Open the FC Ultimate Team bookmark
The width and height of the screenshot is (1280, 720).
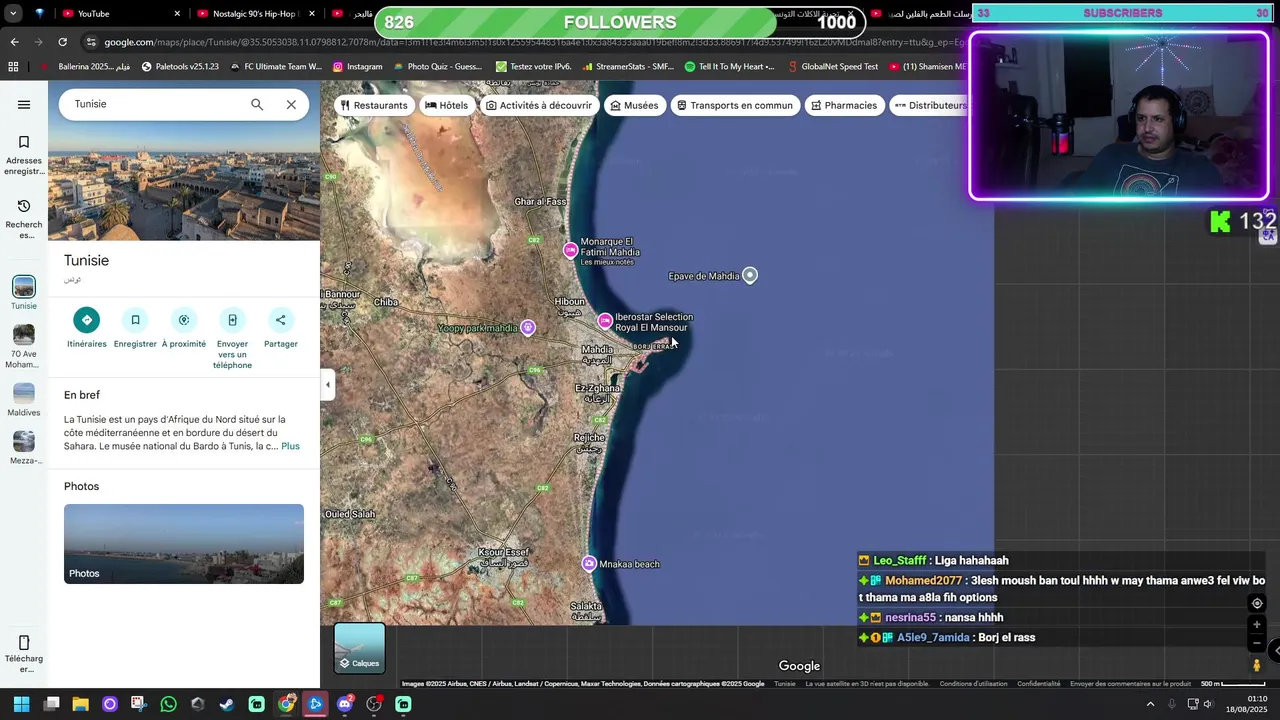point(276,67)
